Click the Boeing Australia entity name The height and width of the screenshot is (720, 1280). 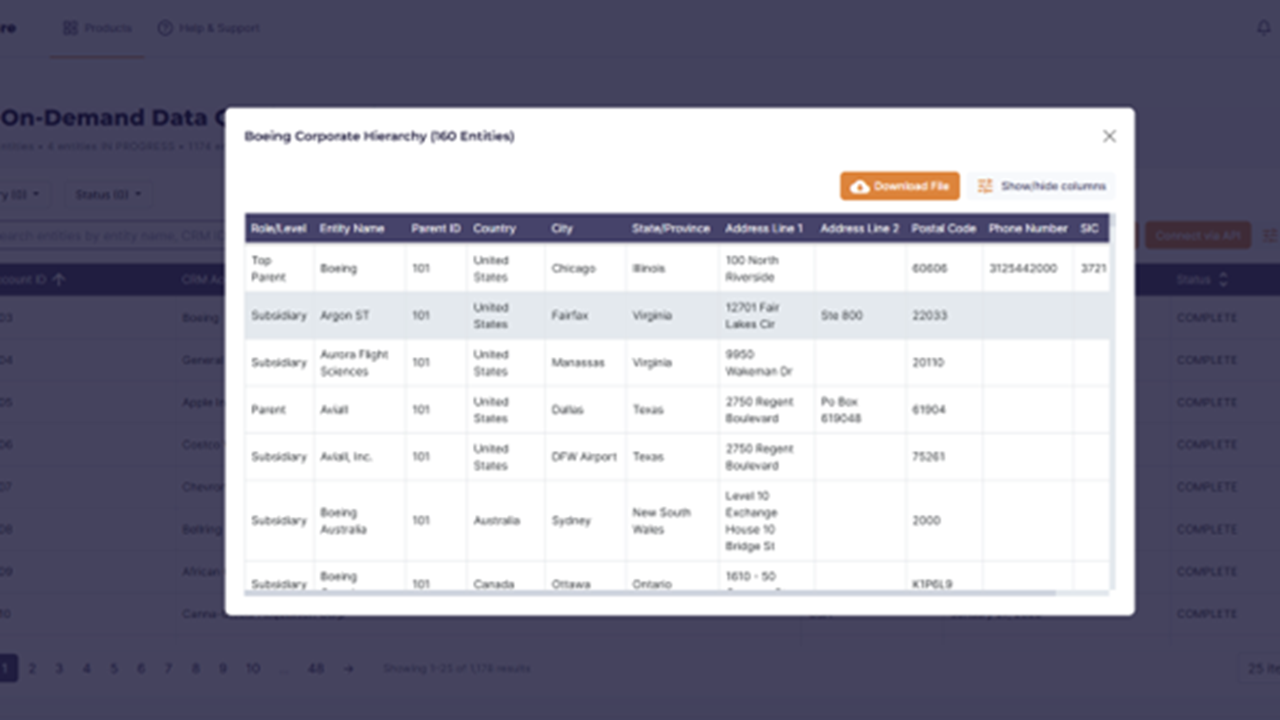pyautogui.click(x=343, y=520)
